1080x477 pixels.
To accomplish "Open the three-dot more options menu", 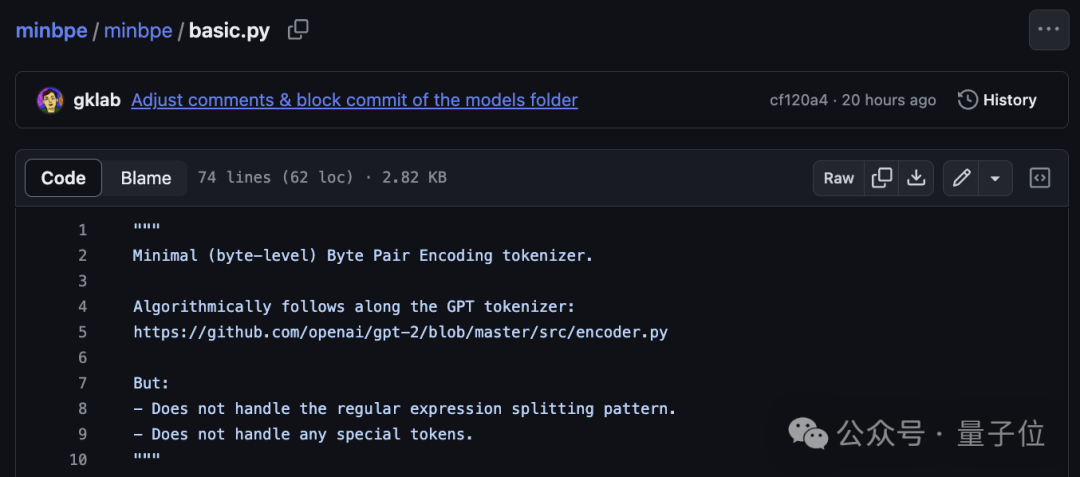I will [x=1048, y=29].
